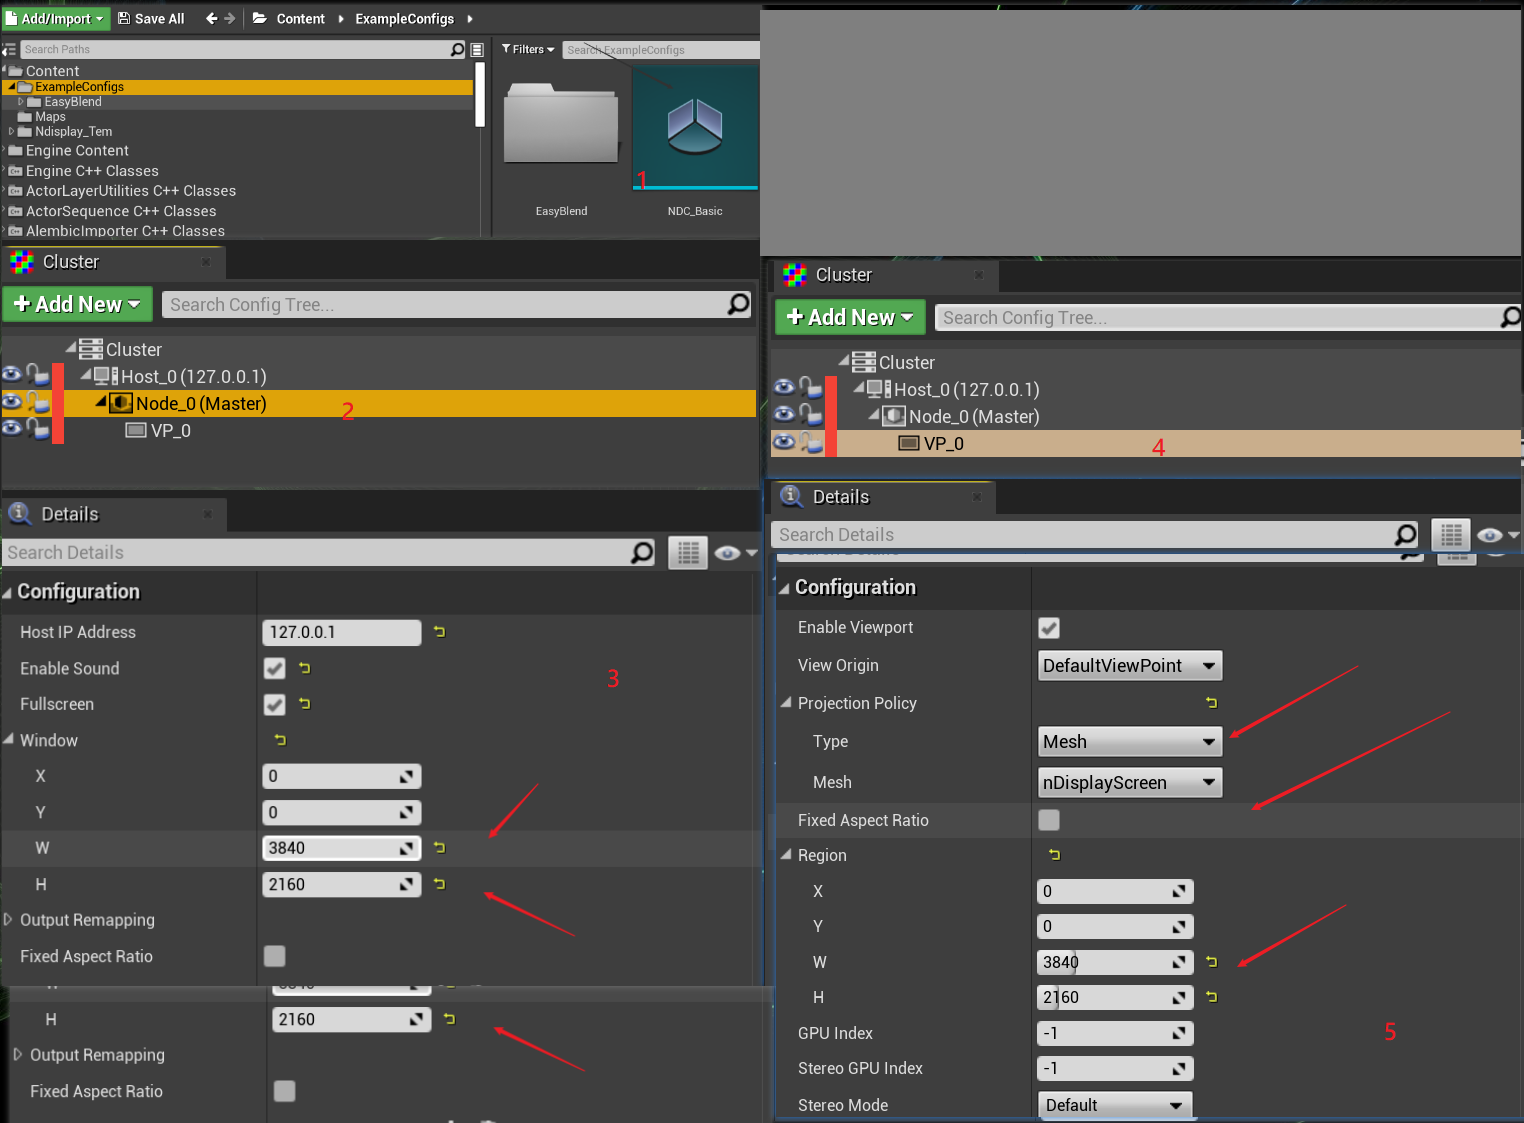Select Engine C++ Classes entry
This screenshot has width=1524, height=1123.
click(x=92, y=171)
